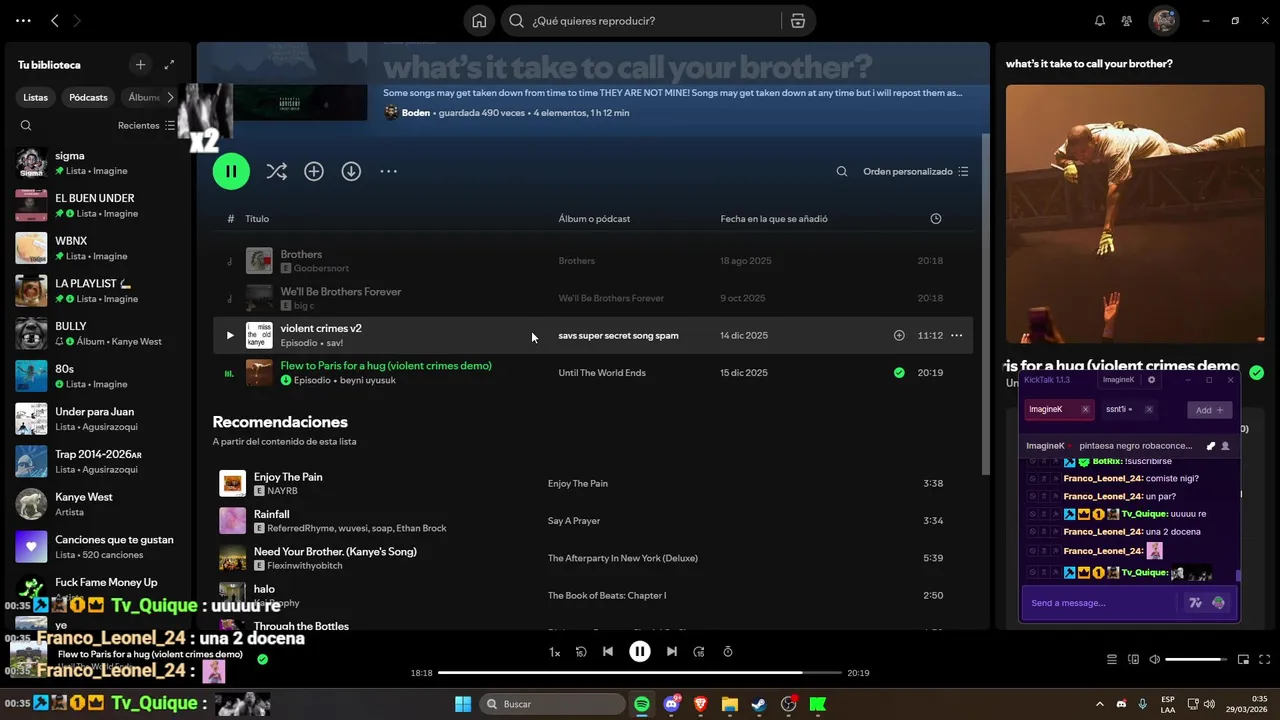The image size is (1280, 720).
Task: Open the Windows Start button
Action: pyautogui.click(x=463, y=704)
